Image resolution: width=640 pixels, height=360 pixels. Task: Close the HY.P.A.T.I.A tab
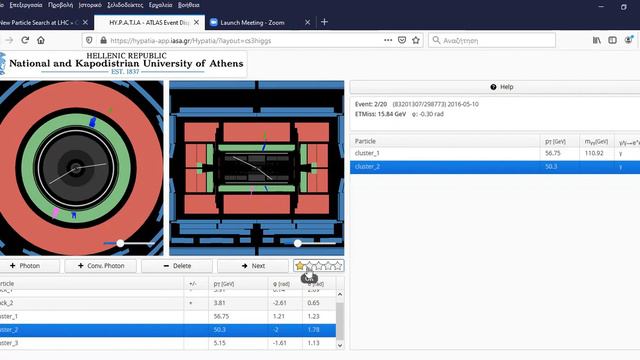(196, 22)
